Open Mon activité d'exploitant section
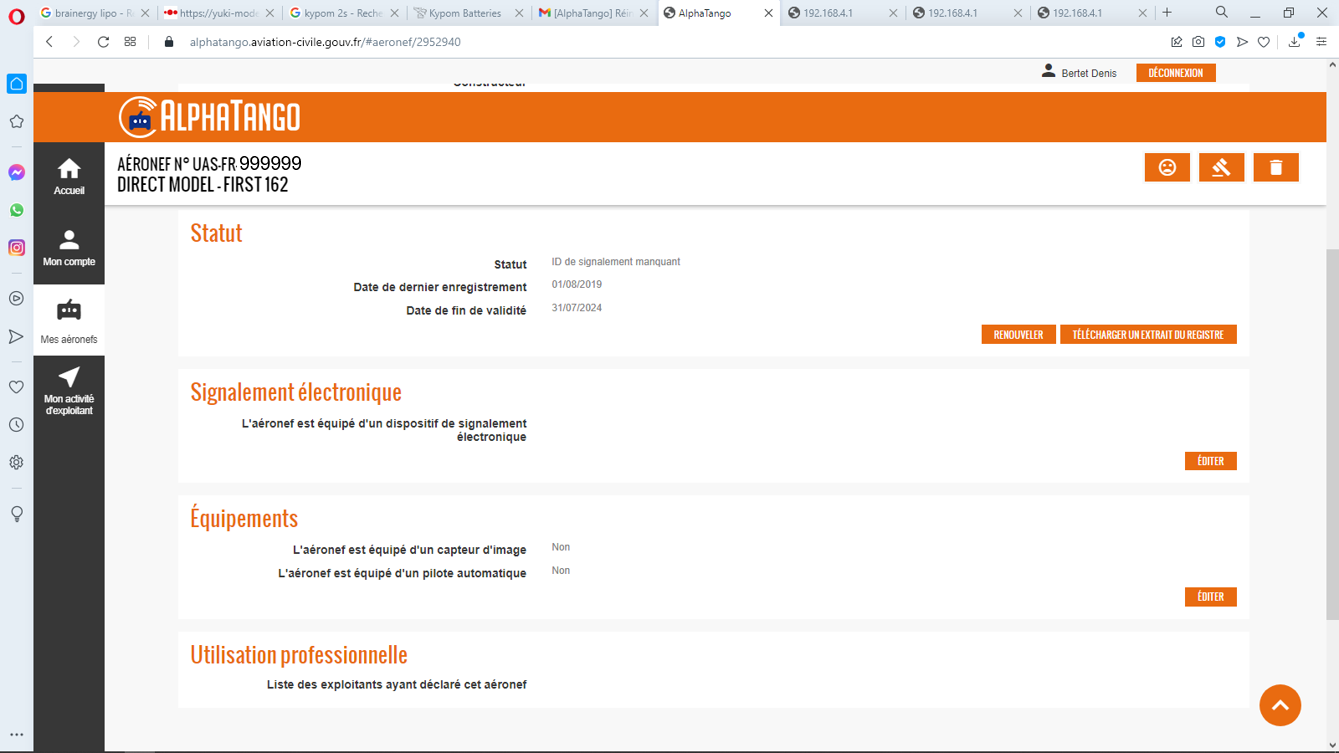Image resolution: width=1339 pixels, height=753 pixels. coord(69,390)
